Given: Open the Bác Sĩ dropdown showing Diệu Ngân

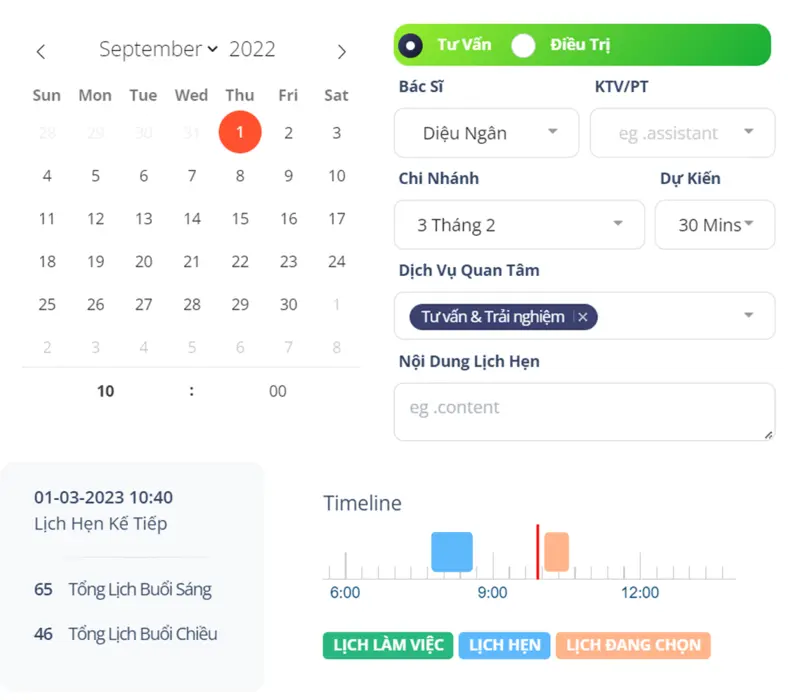Looking at the screenshot, I should coord(486,133).
